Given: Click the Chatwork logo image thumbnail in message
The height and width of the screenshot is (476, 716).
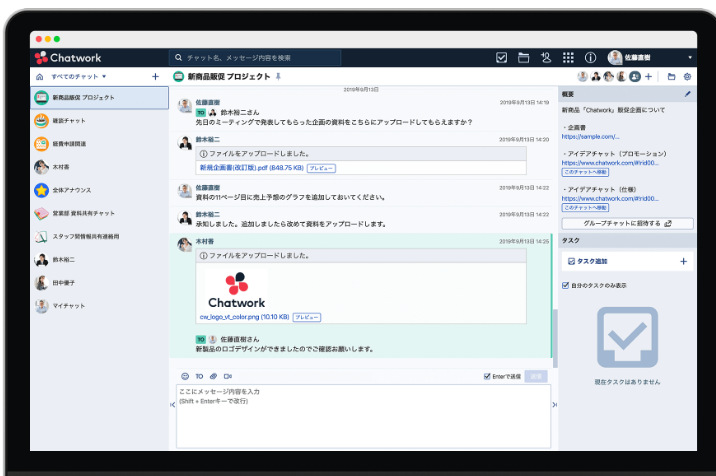Looking at the screenshot, I should pyautogui.click(x=237, y=290).
